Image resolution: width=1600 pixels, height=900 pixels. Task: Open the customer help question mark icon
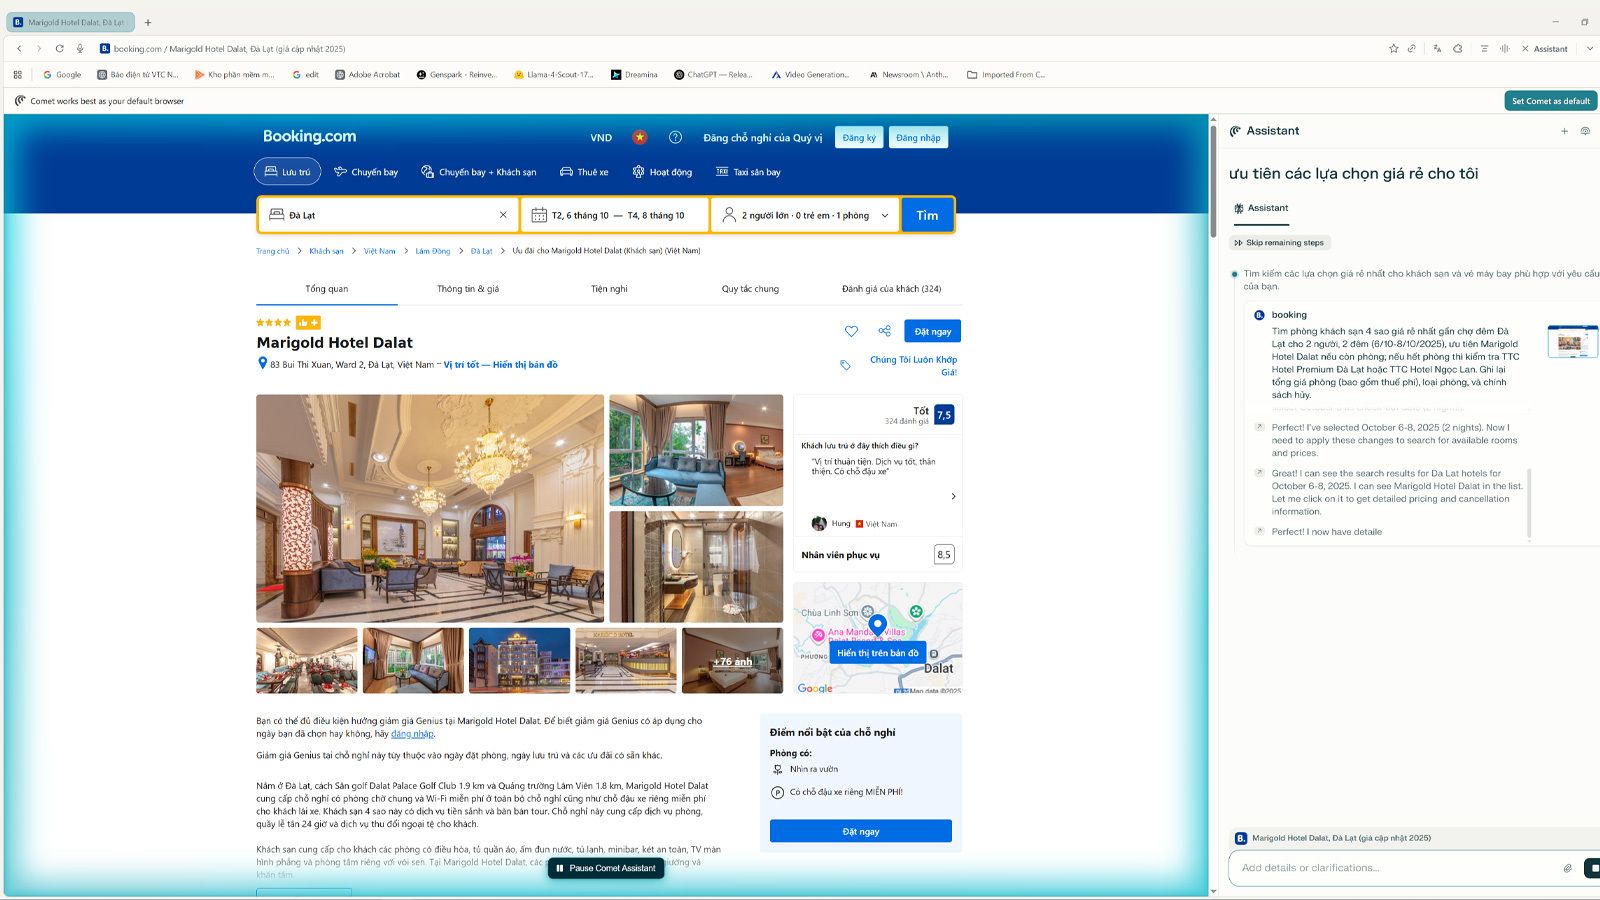[675, 137]
